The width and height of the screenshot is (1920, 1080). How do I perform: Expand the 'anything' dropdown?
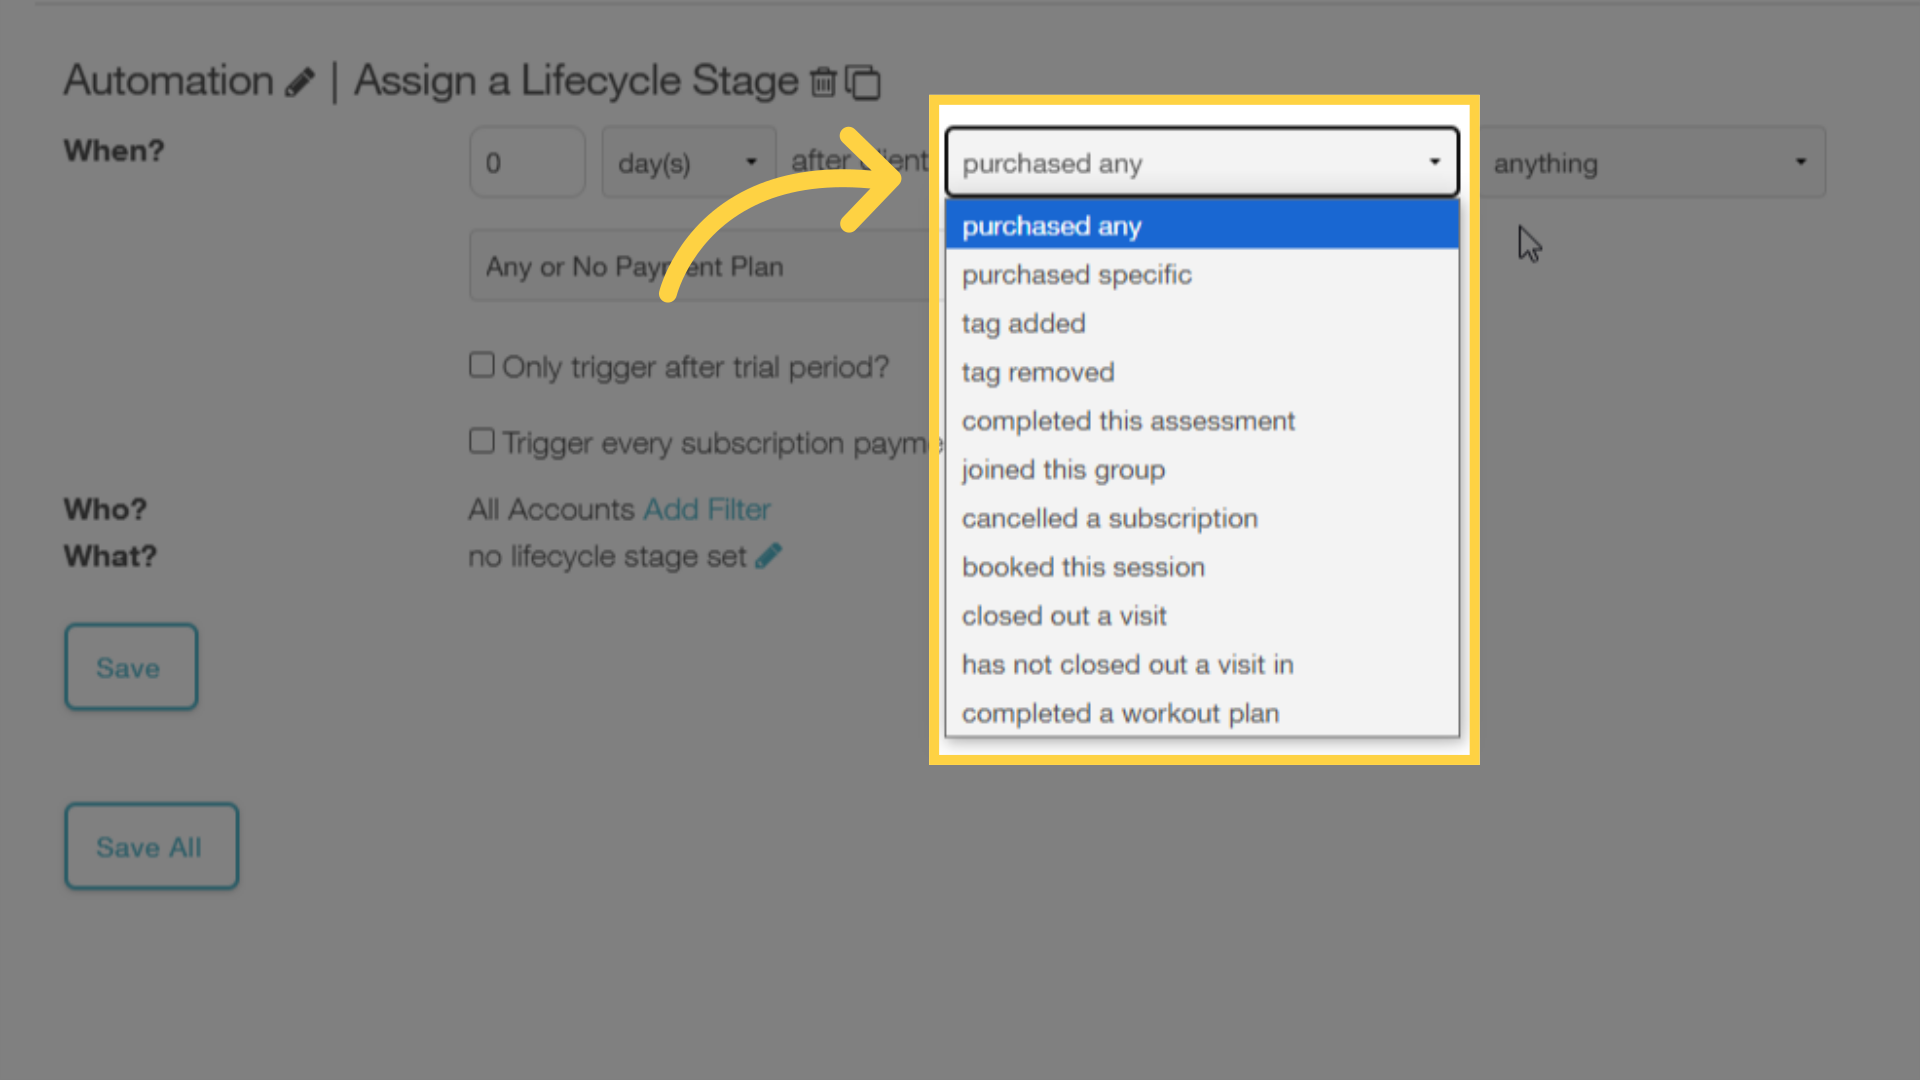pyautogui.click(x=1650, y=162)
